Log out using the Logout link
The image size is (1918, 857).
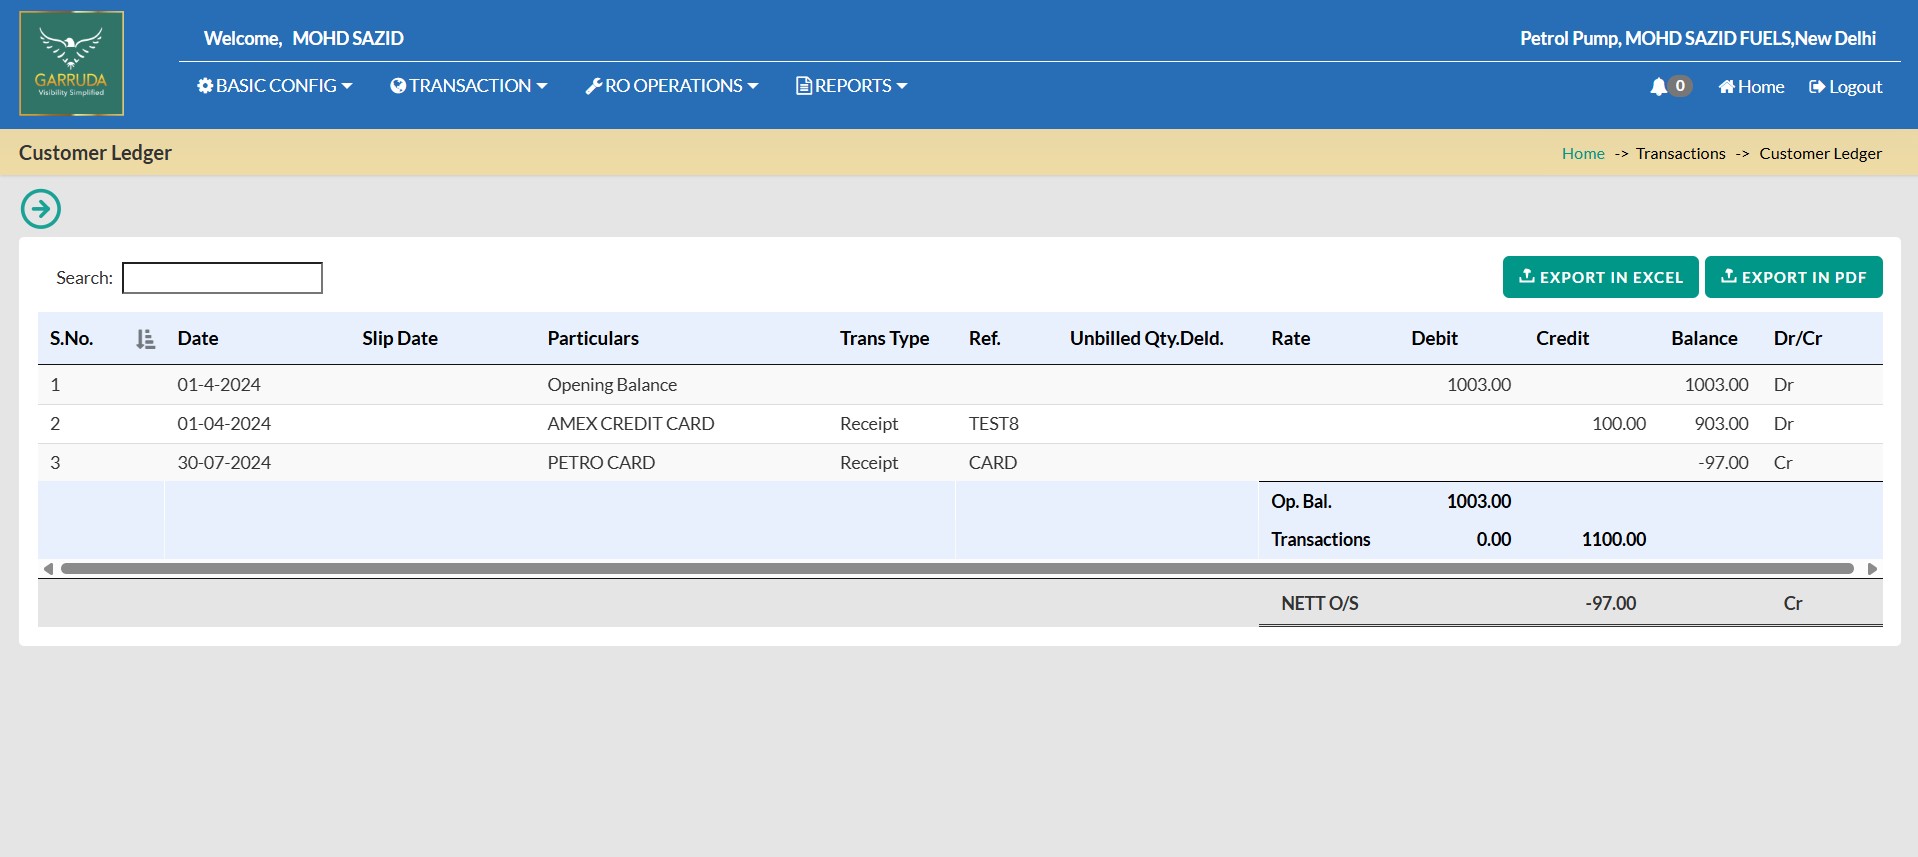click(1846, 87)
